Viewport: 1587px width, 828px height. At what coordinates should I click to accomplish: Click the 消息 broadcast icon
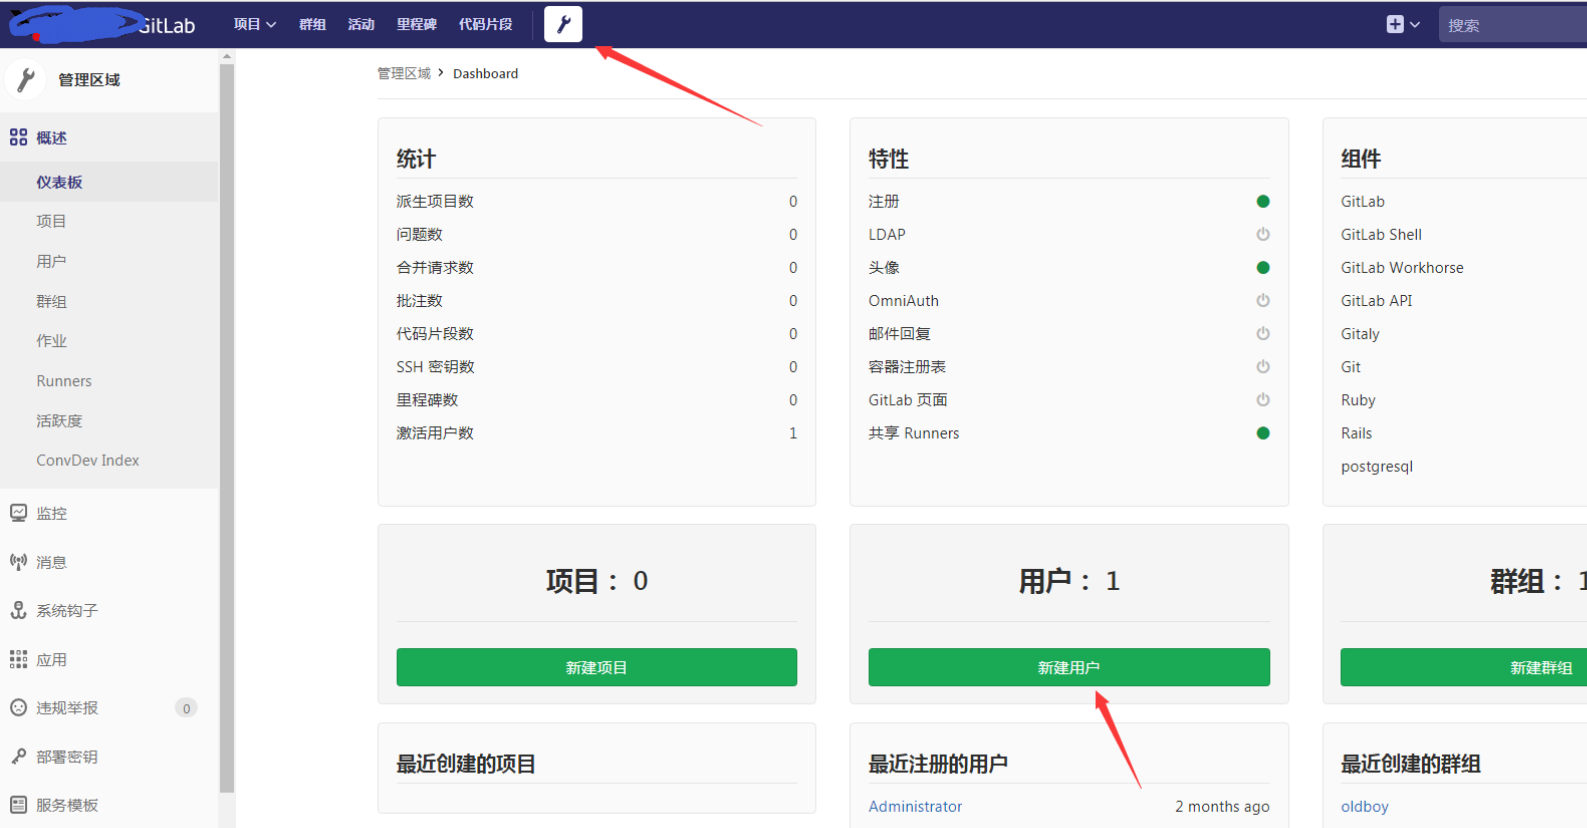click(18, 561)
